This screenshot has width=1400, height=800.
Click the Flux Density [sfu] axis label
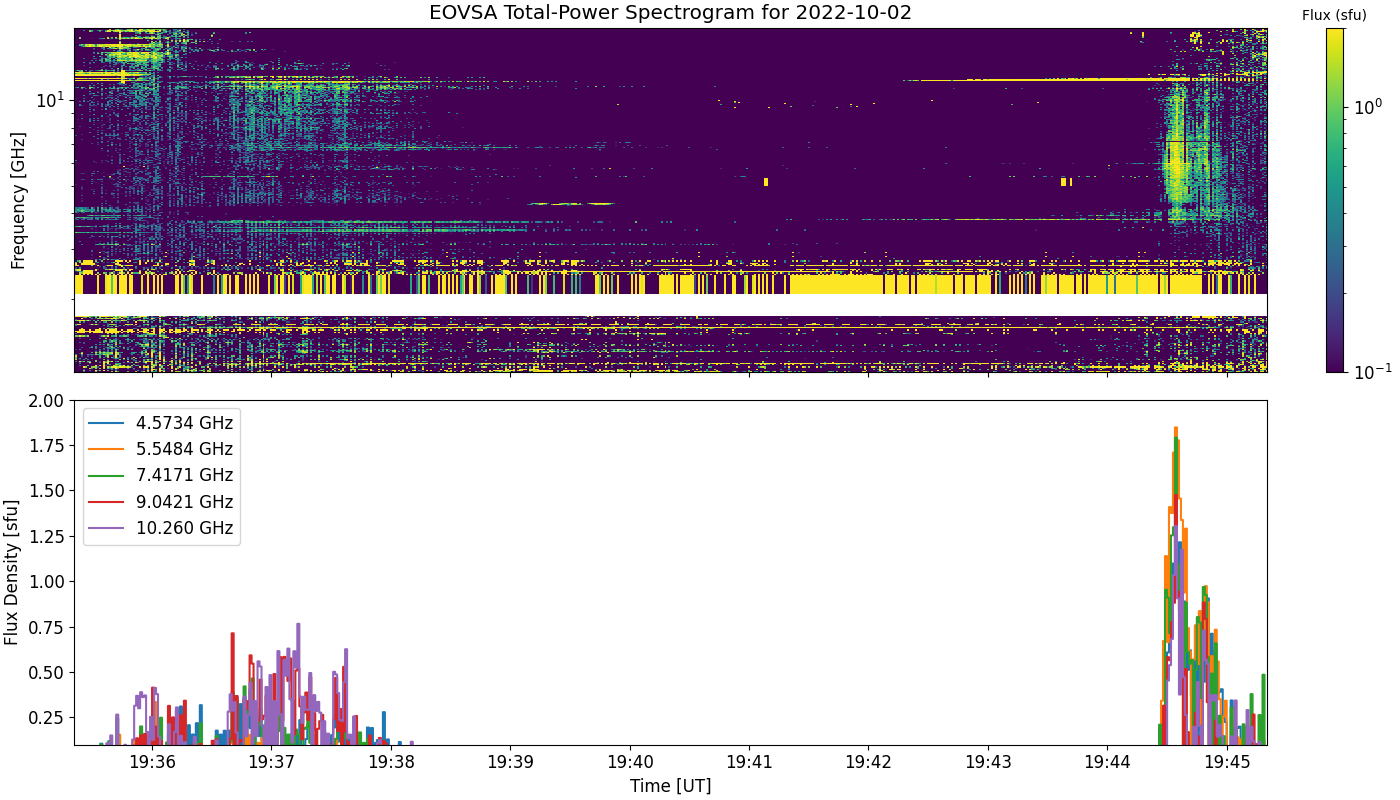click(12, 573)
